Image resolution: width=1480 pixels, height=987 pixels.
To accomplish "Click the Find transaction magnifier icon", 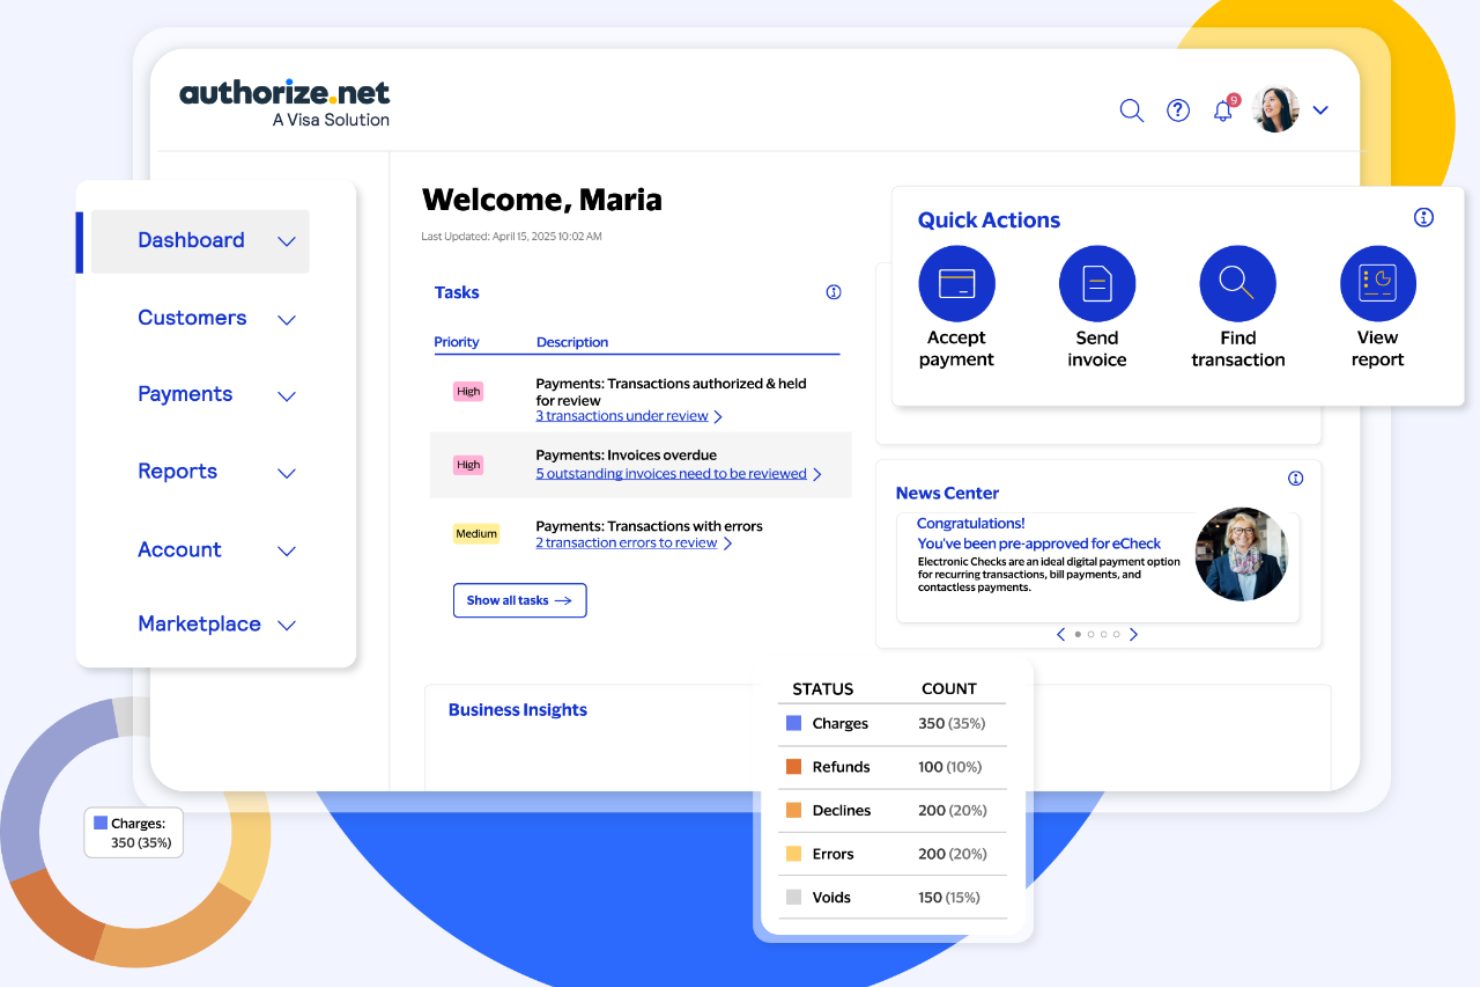I will 1237,283.
